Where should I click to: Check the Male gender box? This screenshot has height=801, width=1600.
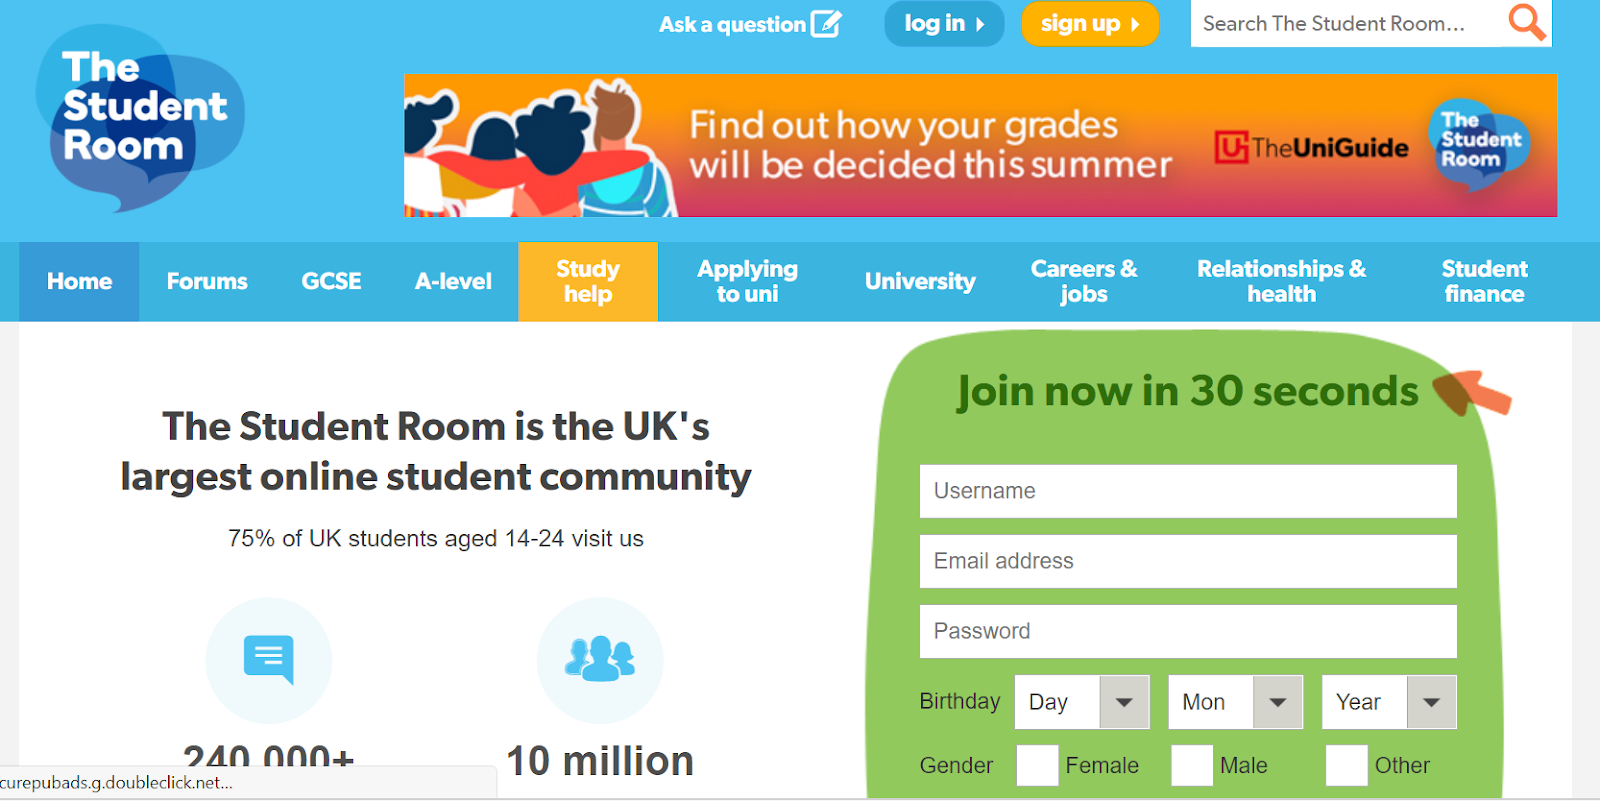(x=1192, y=765)
